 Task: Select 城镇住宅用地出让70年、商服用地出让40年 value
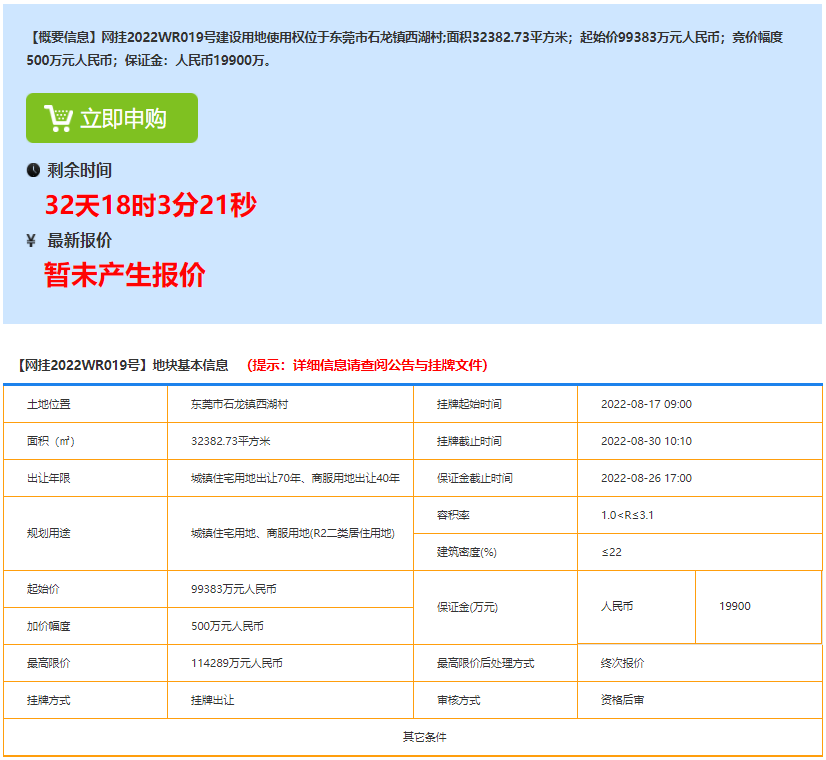tap(295, 478)
